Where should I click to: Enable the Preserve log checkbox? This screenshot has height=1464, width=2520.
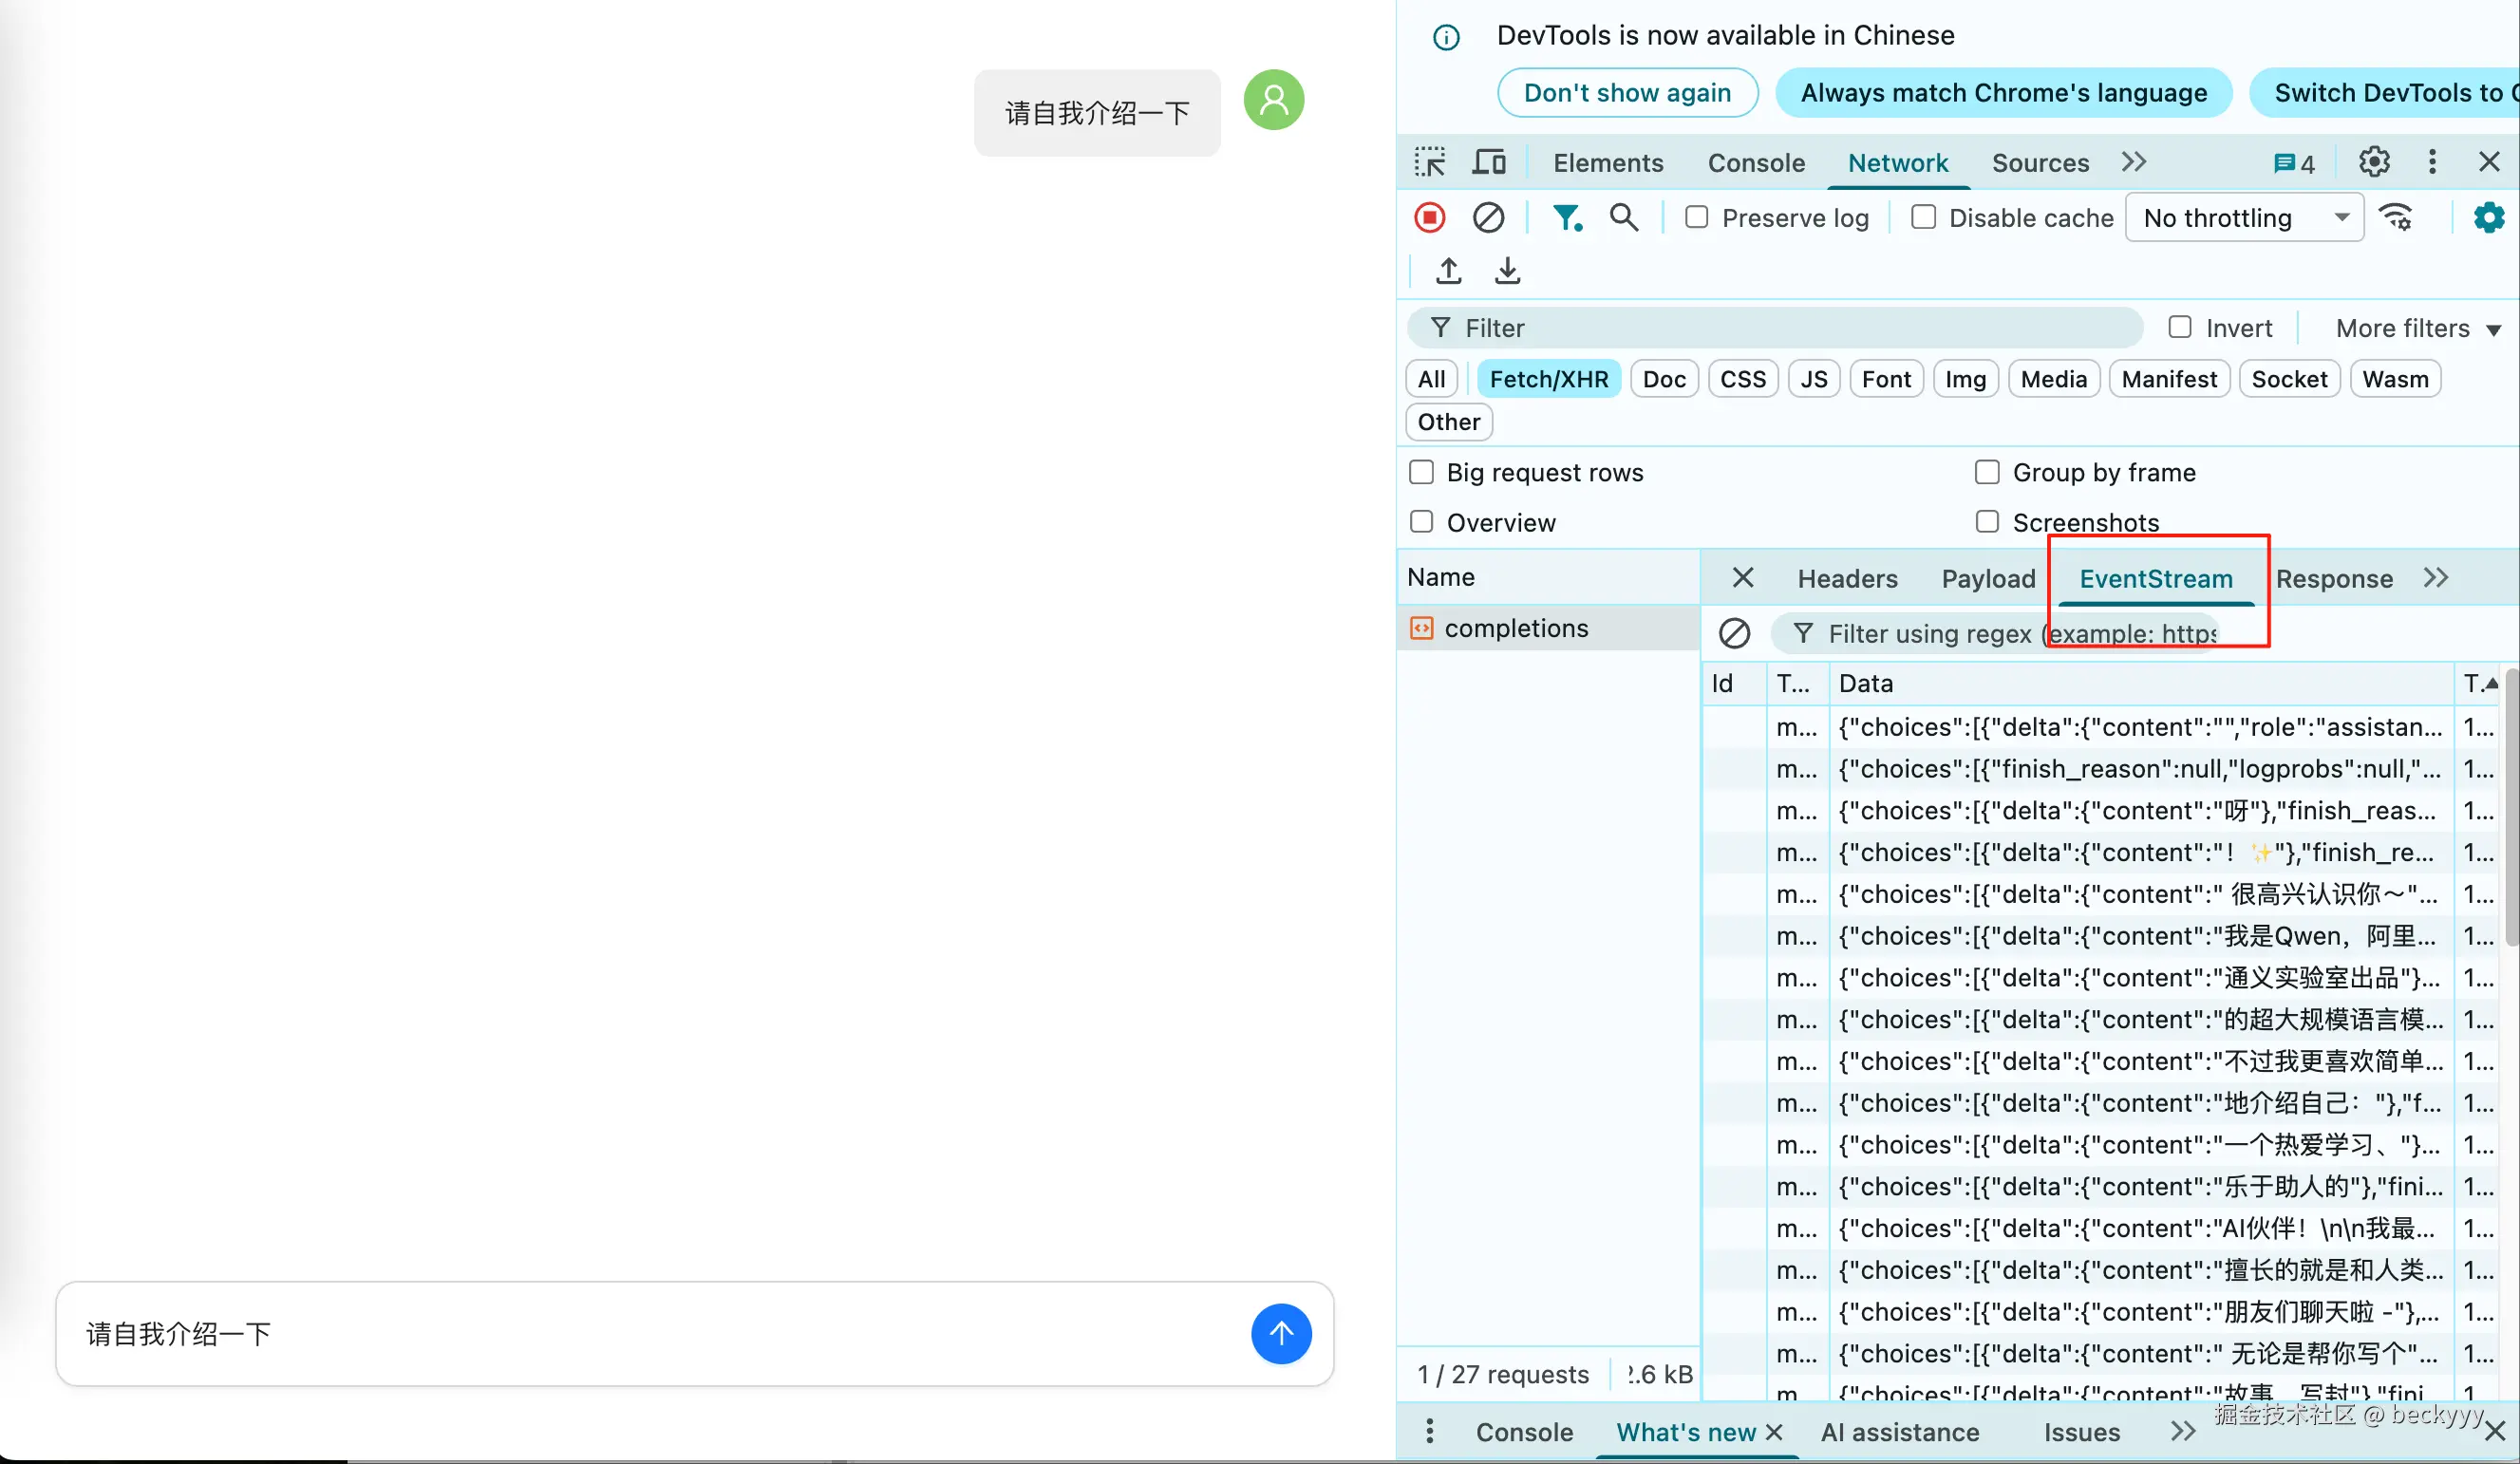pyautogui.click(x=1696, y=217)
